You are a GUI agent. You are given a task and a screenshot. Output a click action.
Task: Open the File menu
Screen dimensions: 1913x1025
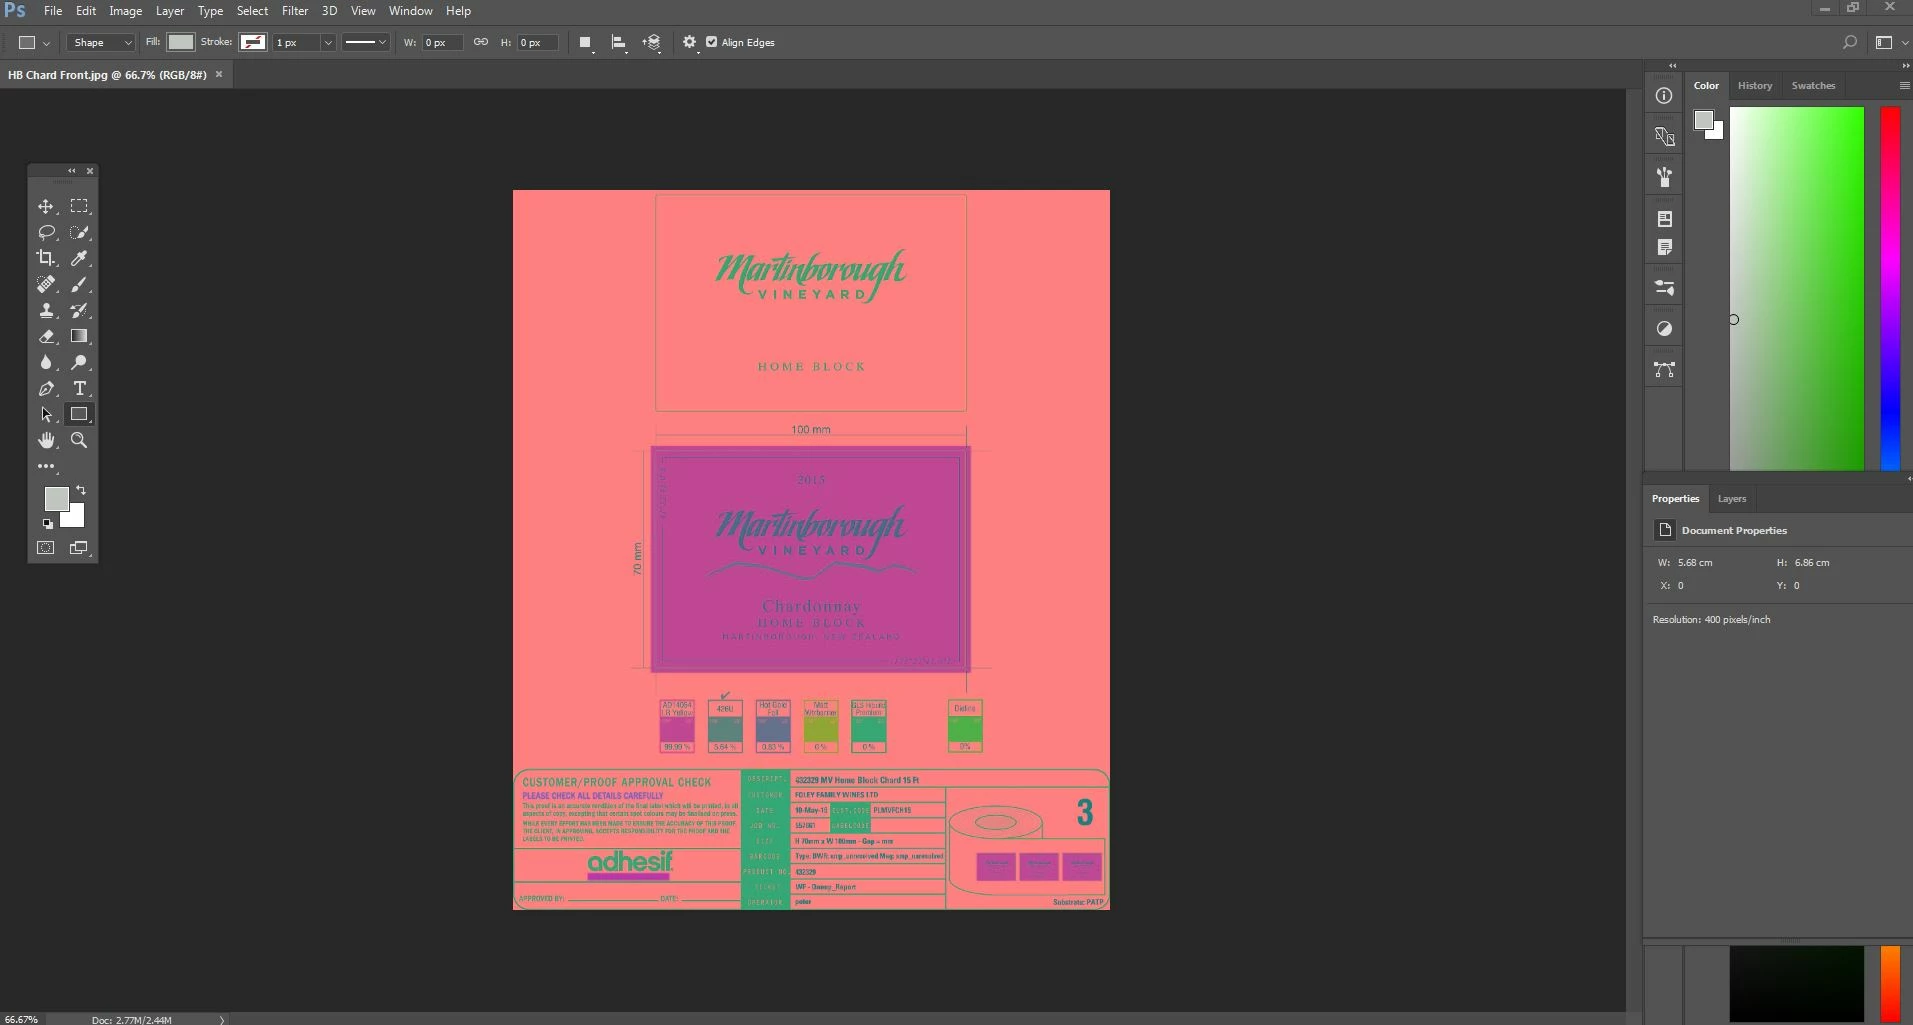pos(53,11)
